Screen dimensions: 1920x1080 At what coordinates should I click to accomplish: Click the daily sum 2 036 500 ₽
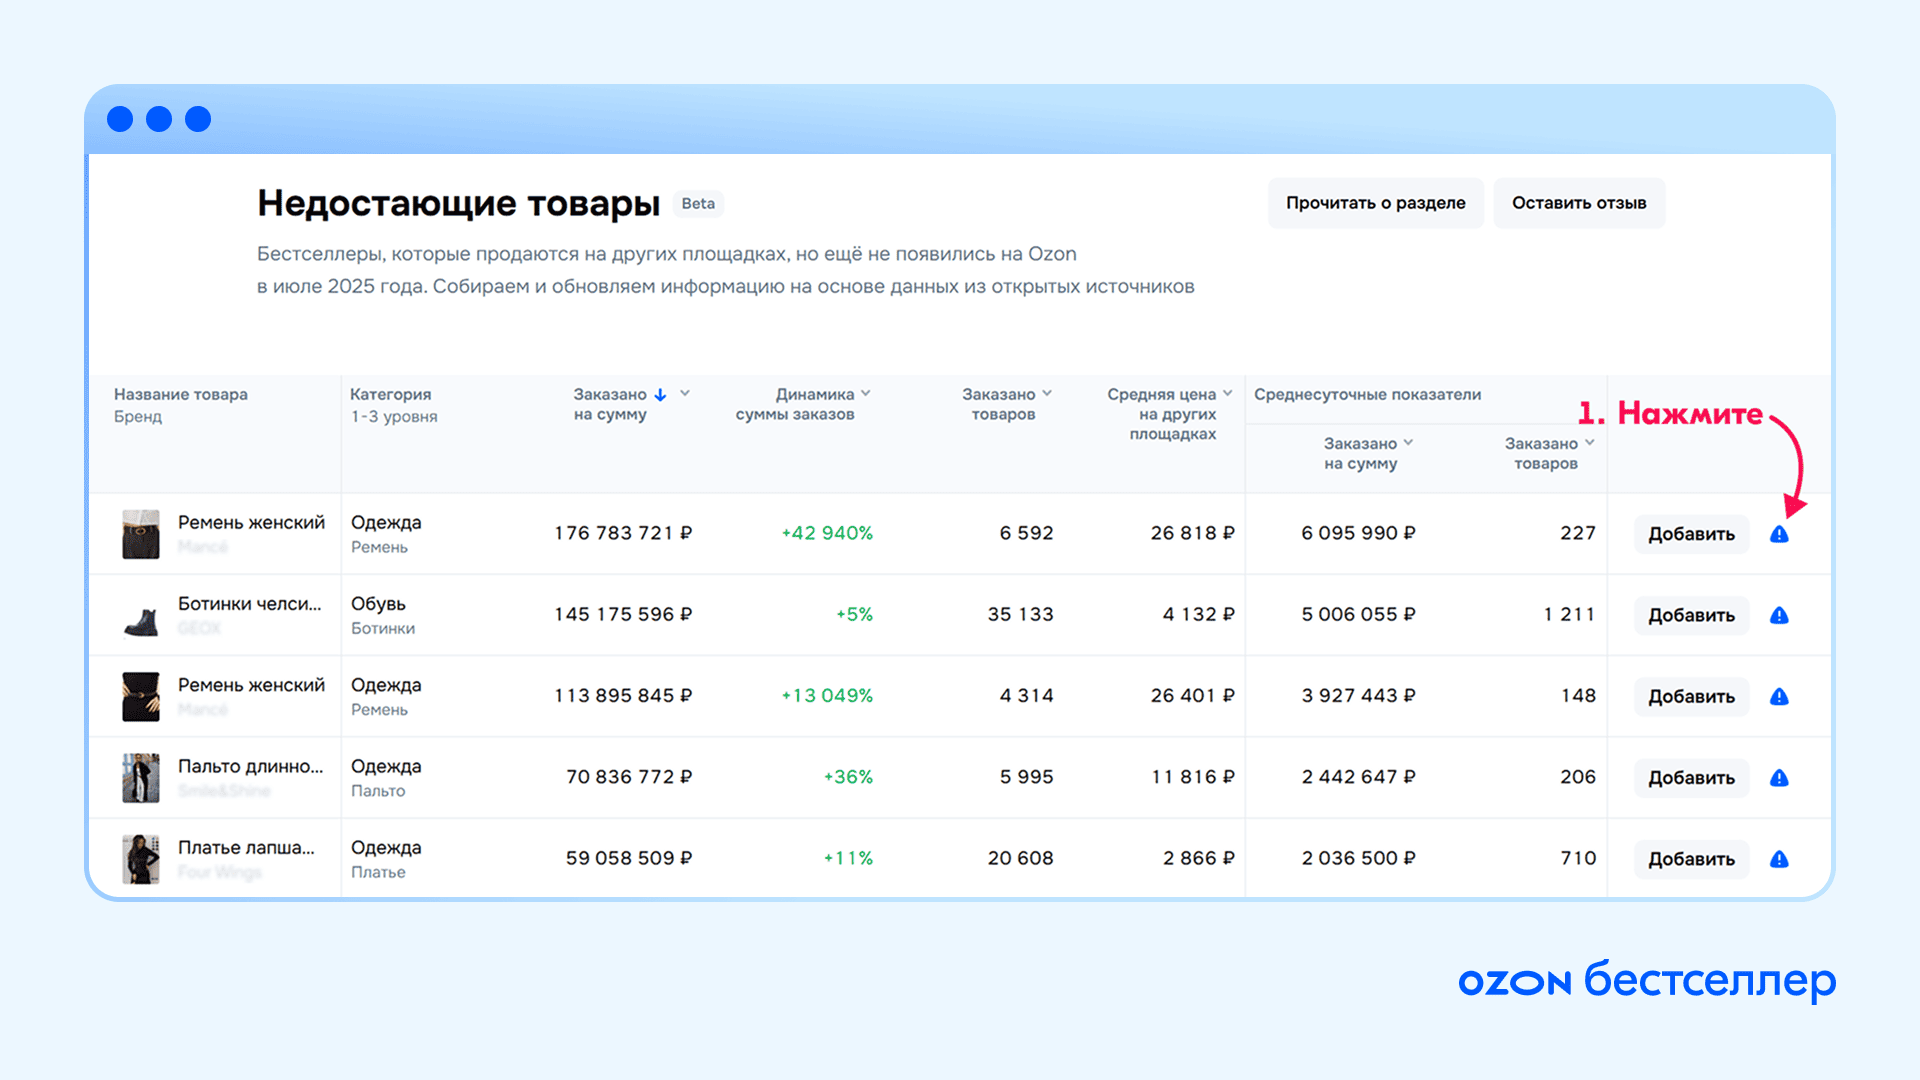tap(1359, 858)
